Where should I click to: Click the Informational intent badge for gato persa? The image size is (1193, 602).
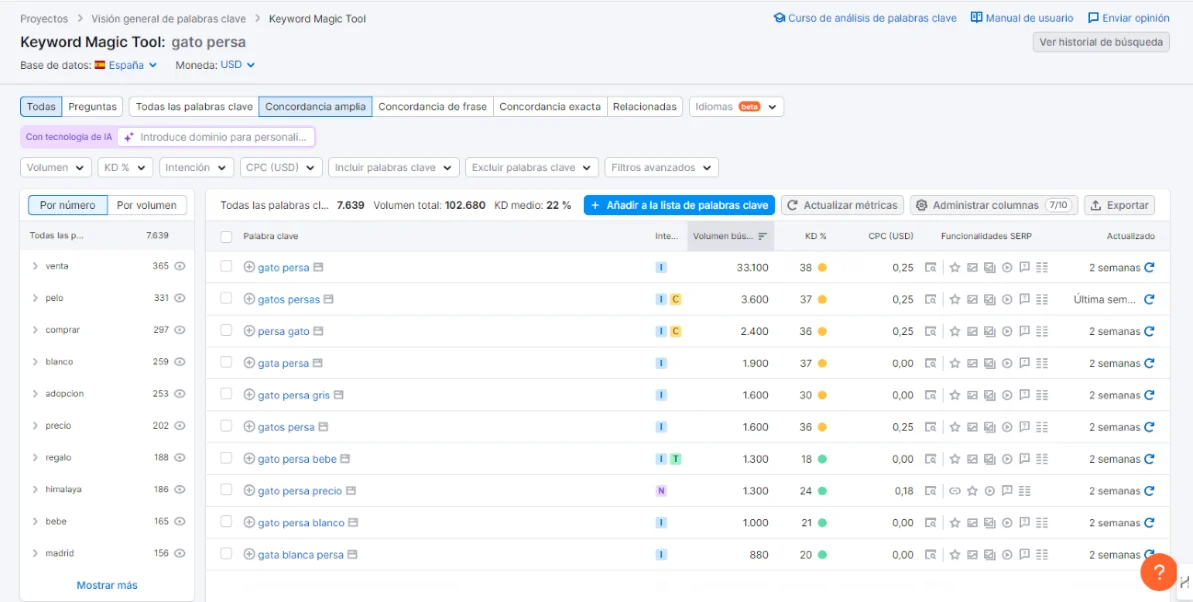(661, 268)
